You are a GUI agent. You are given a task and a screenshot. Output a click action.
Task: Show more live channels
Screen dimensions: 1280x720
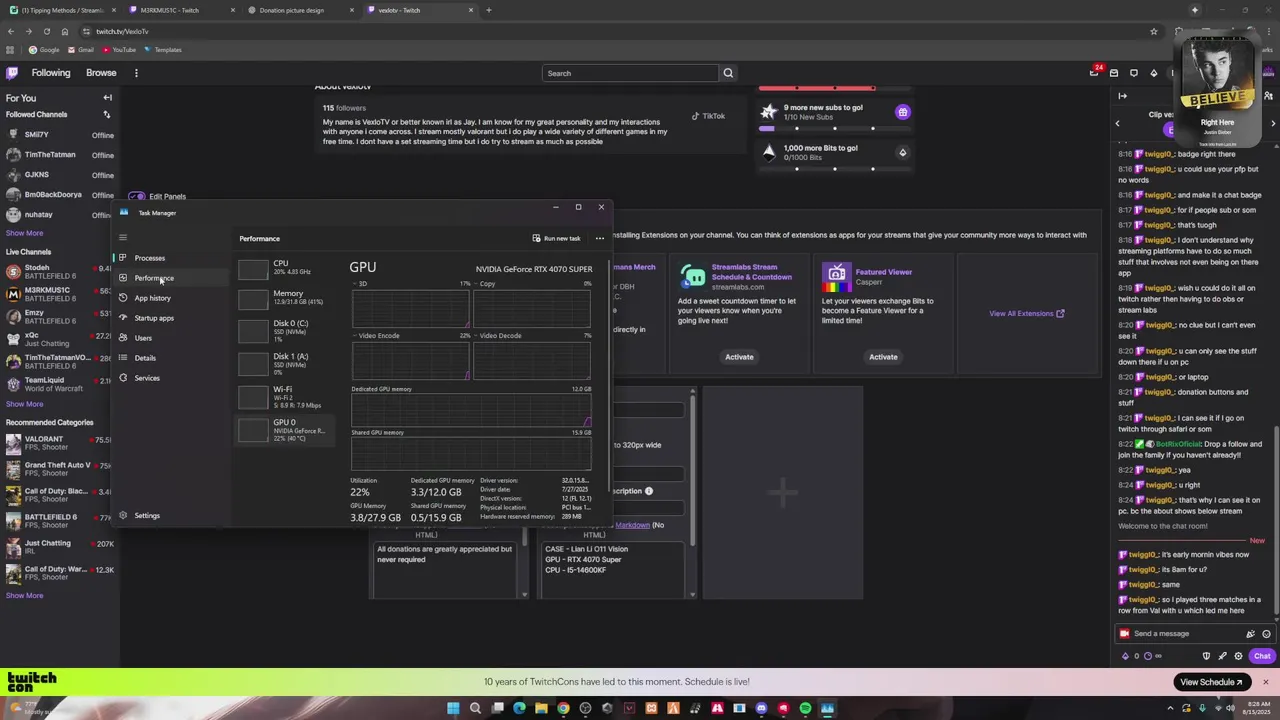(24, 404)
